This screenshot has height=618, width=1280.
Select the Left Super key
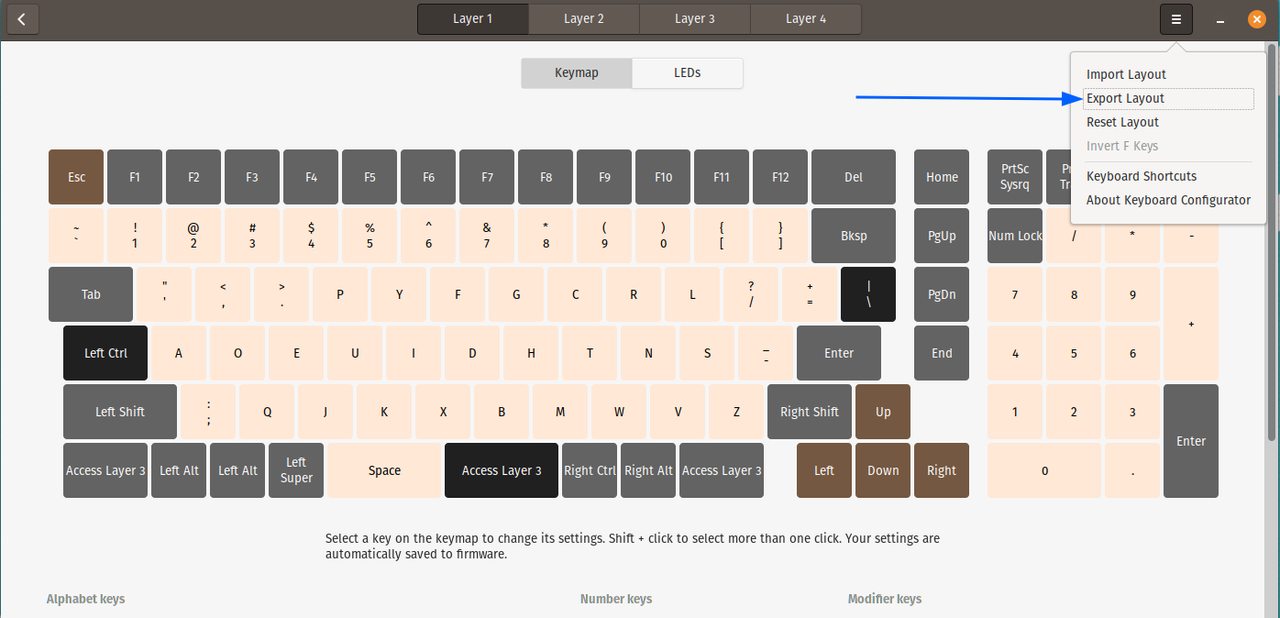point(296,470)
